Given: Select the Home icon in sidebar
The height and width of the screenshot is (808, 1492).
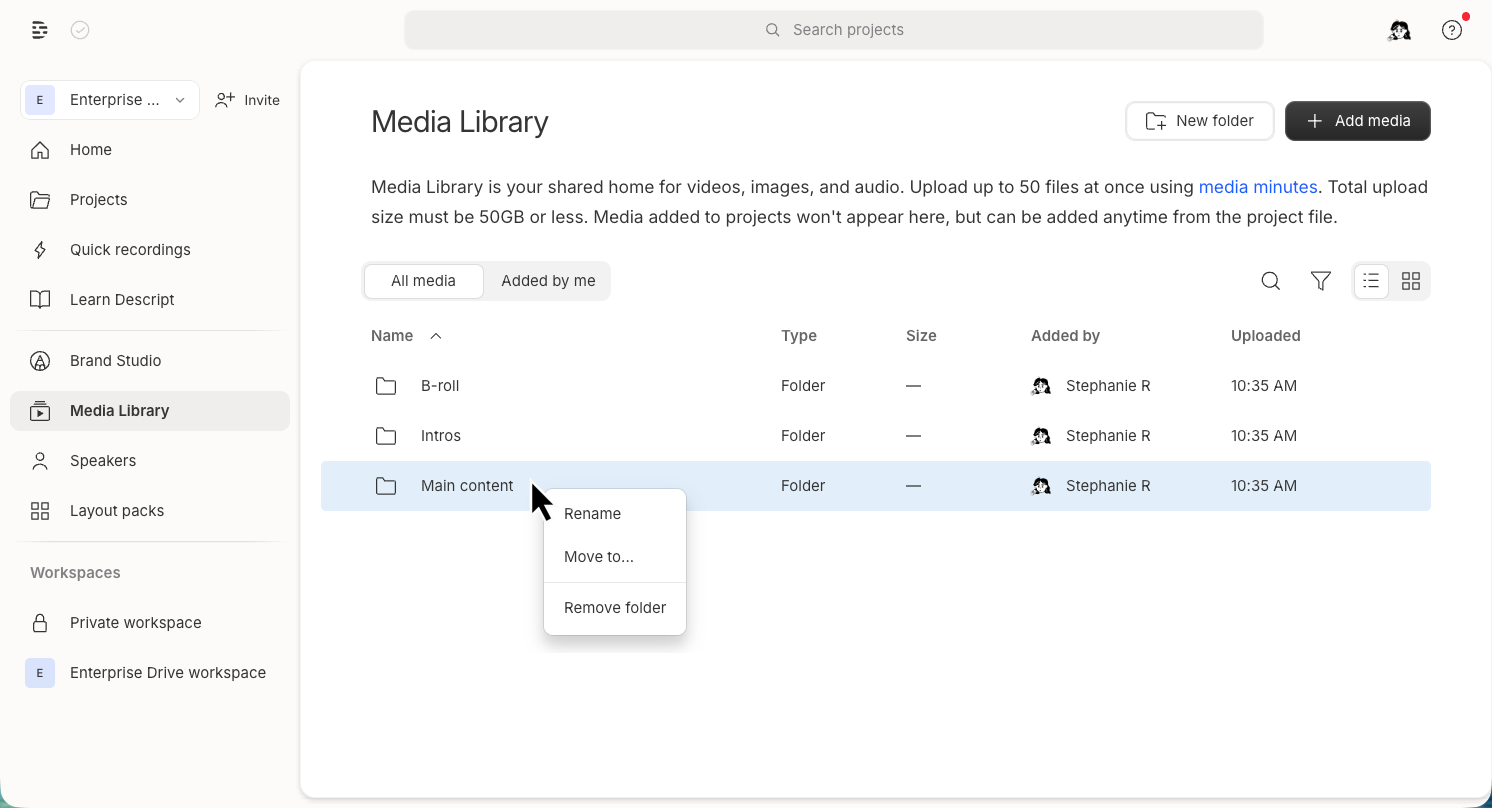Looking at the screenshot, I should tap(40, 149).
